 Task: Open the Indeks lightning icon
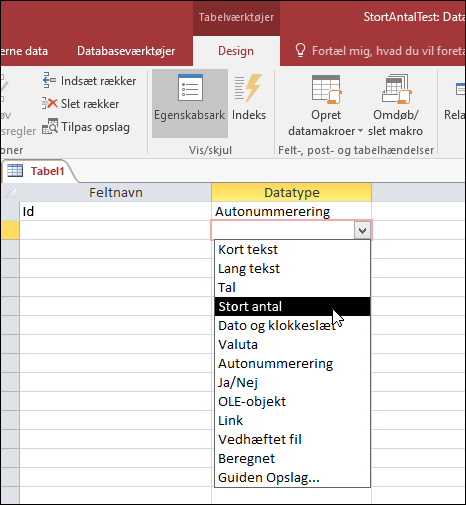248,88
